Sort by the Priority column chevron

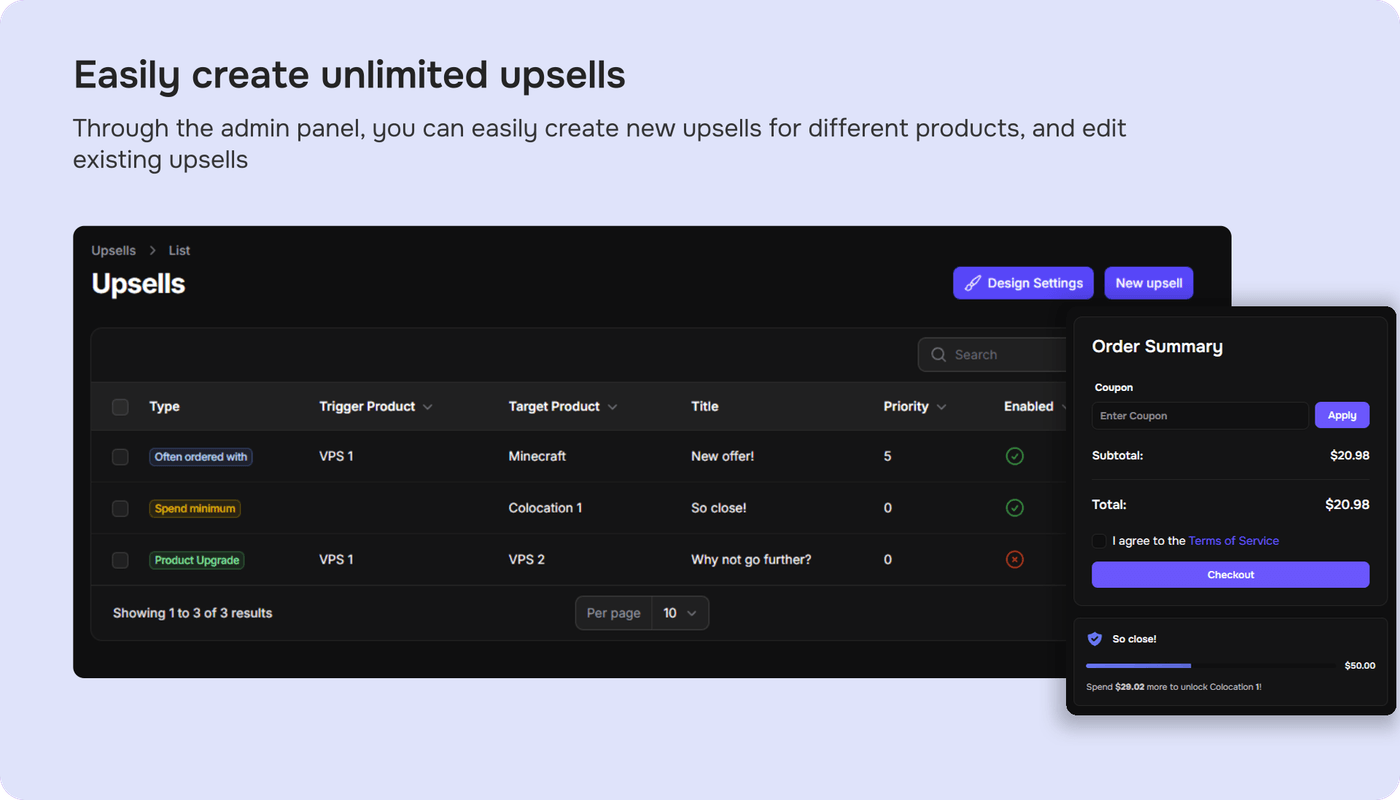click(x=942, y=407)
